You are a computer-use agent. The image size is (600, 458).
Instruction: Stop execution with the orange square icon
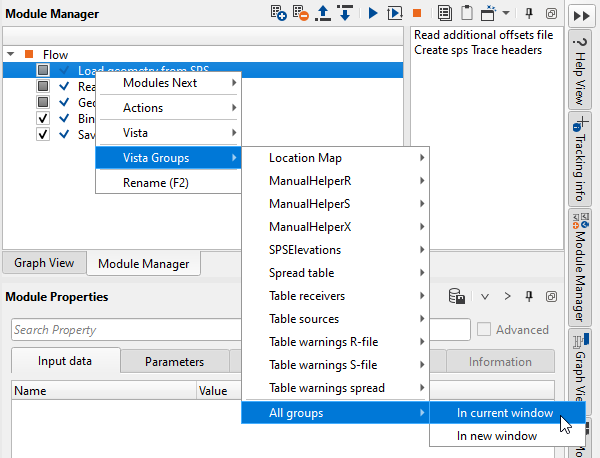click(416, 13)
